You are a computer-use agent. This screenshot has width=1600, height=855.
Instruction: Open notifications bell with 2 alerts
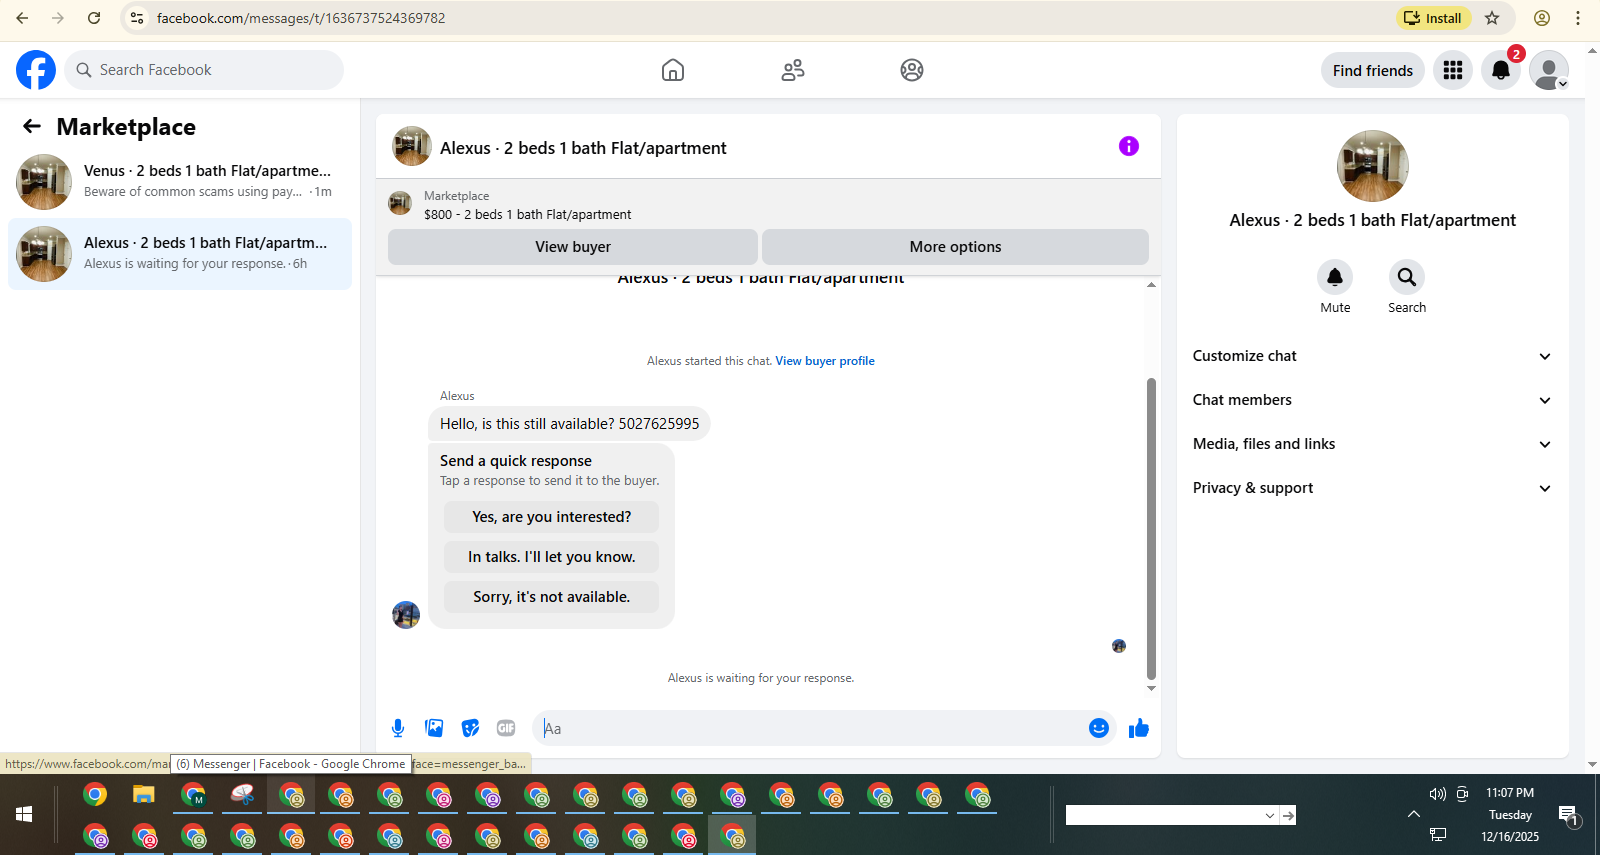pos(1501,70)
